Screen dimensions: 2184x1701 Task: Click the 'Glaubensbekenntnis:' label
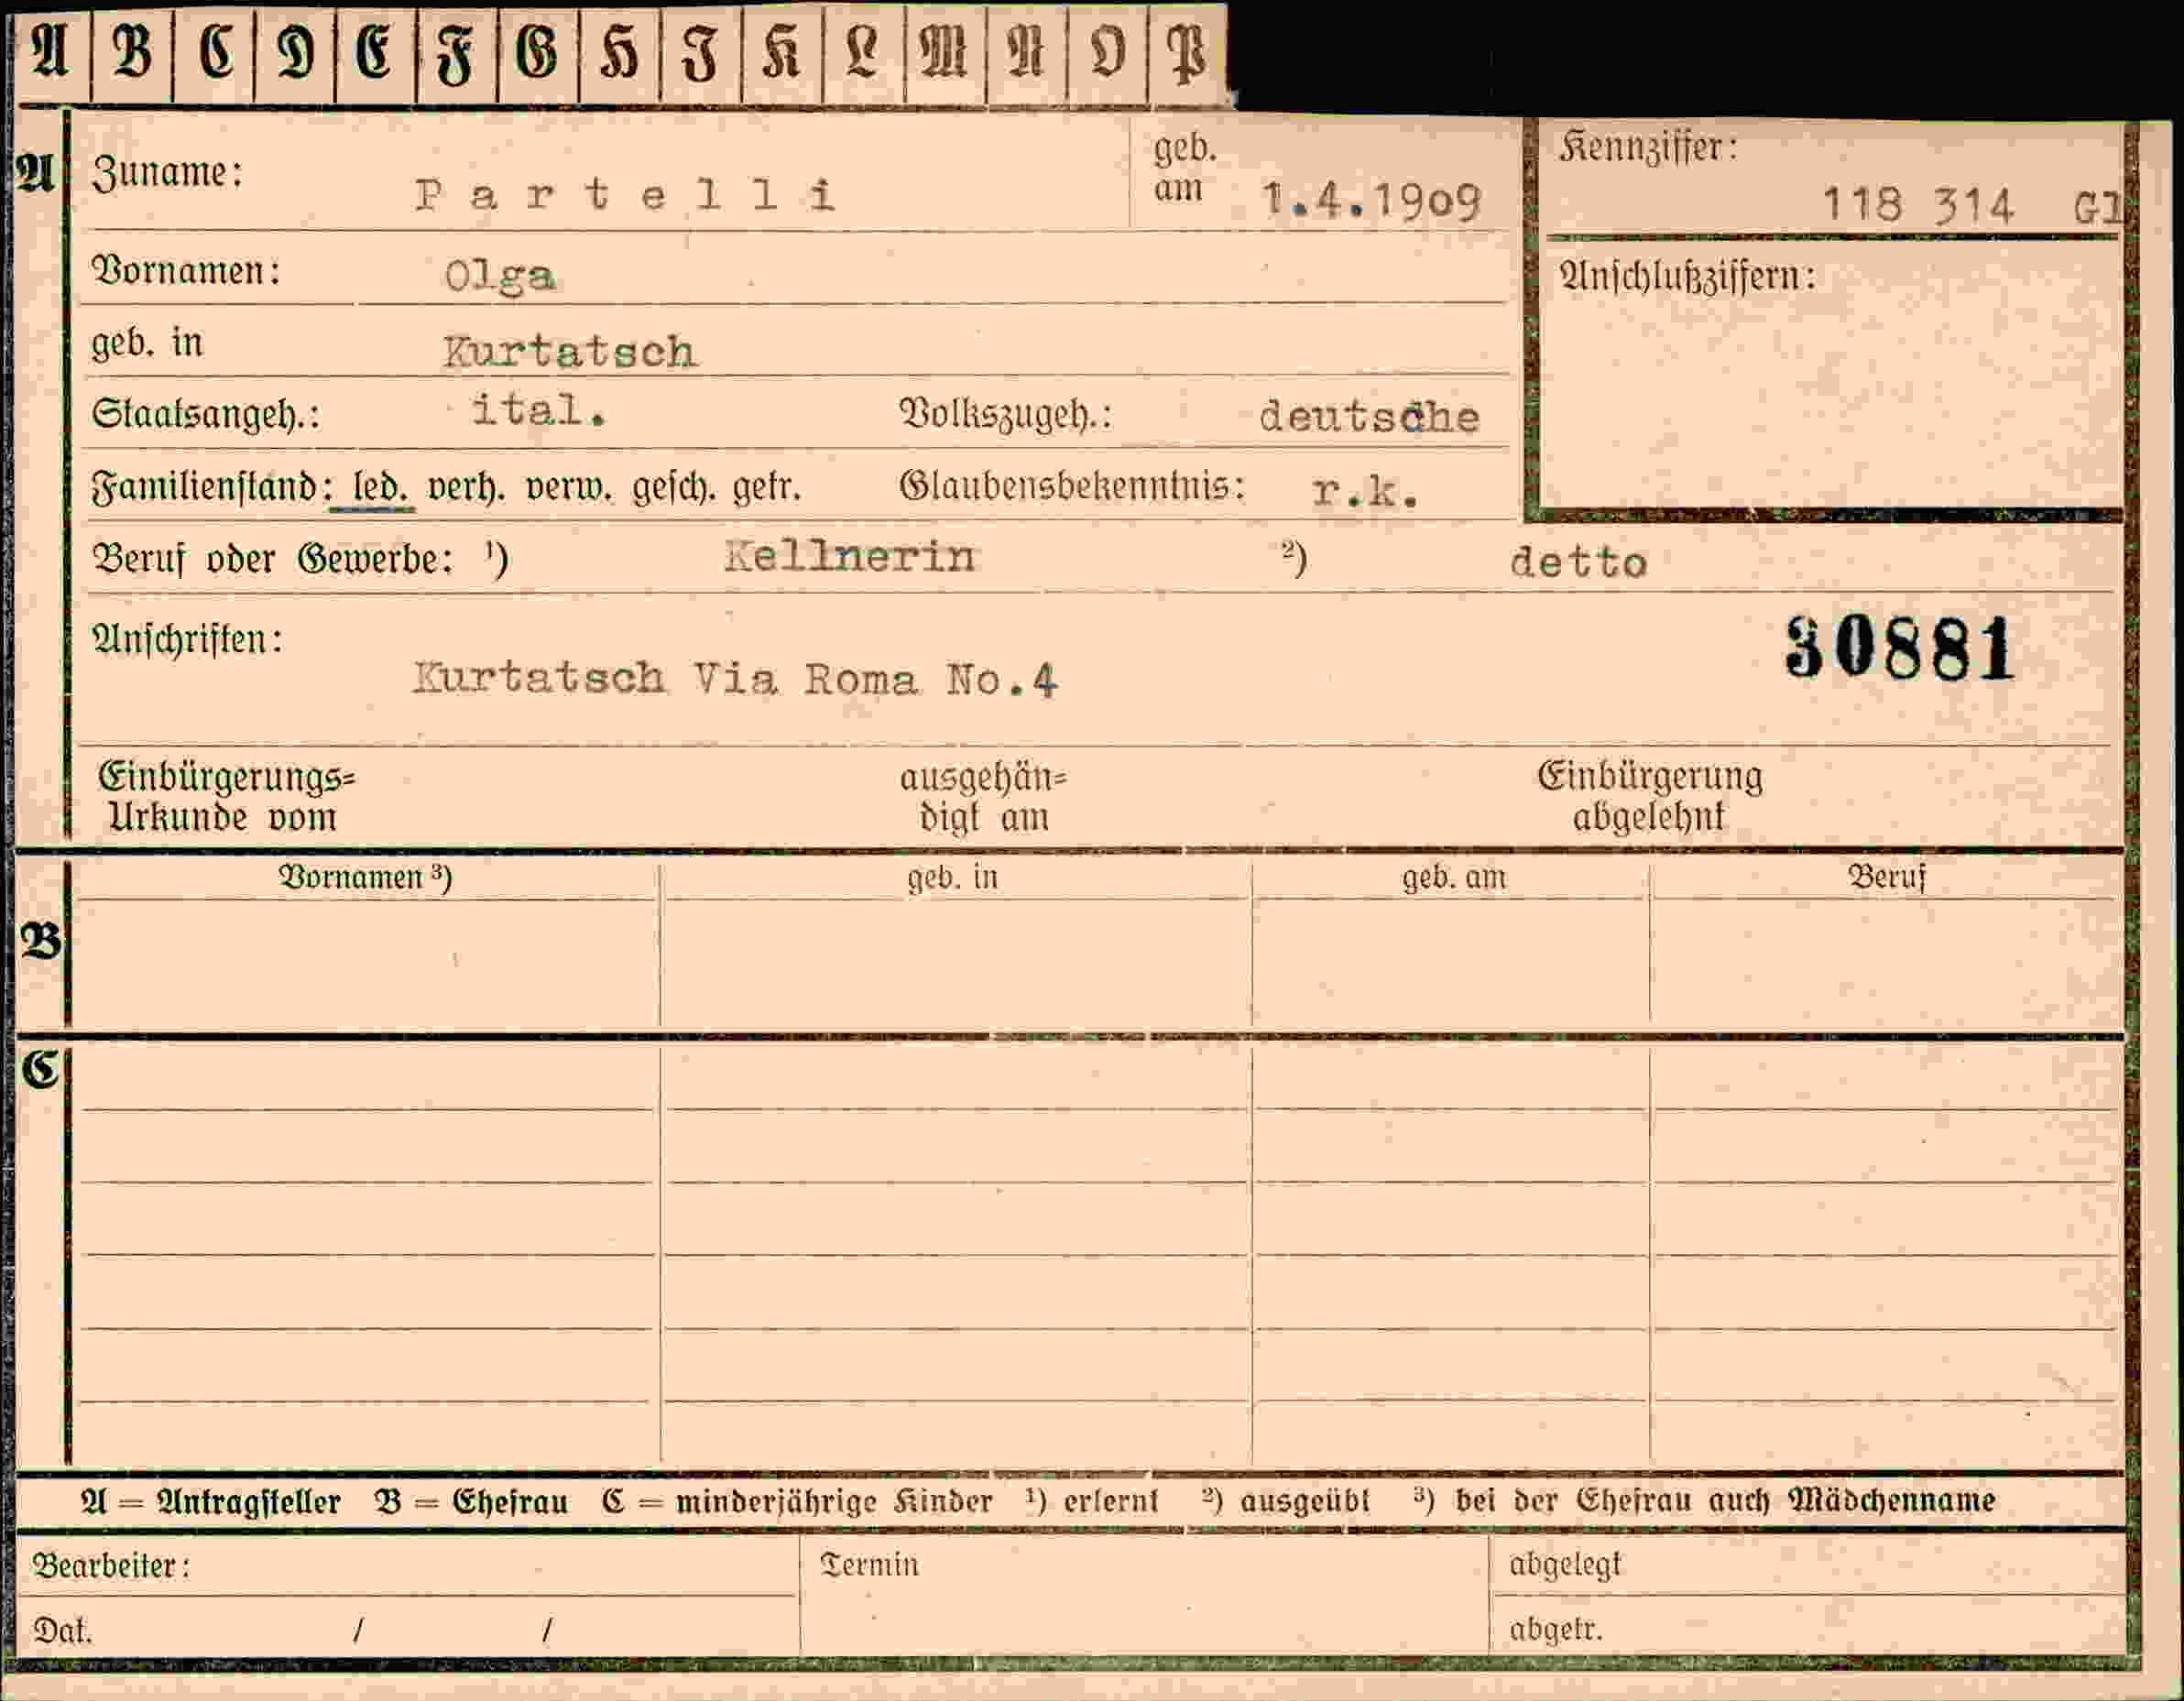1072,486
